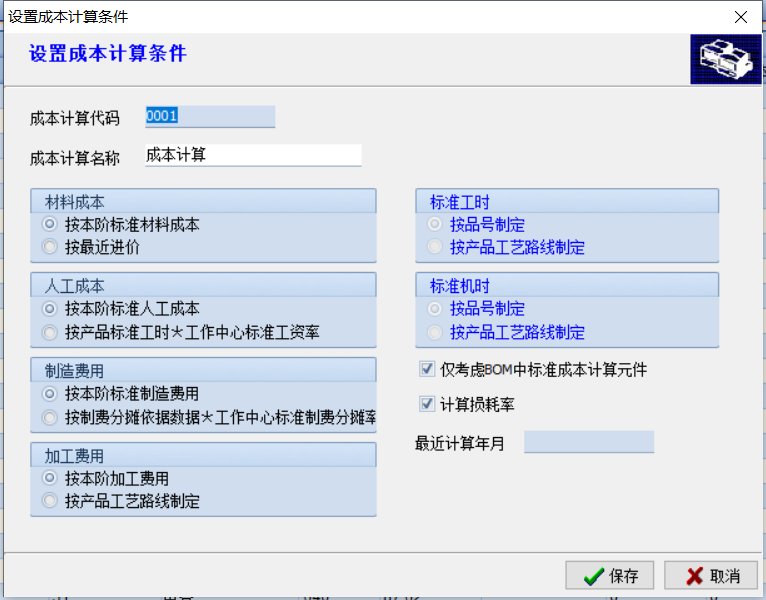Click the 最近计算年月 field
Viewport: 766px width, 600px height.
pos(589,442)
